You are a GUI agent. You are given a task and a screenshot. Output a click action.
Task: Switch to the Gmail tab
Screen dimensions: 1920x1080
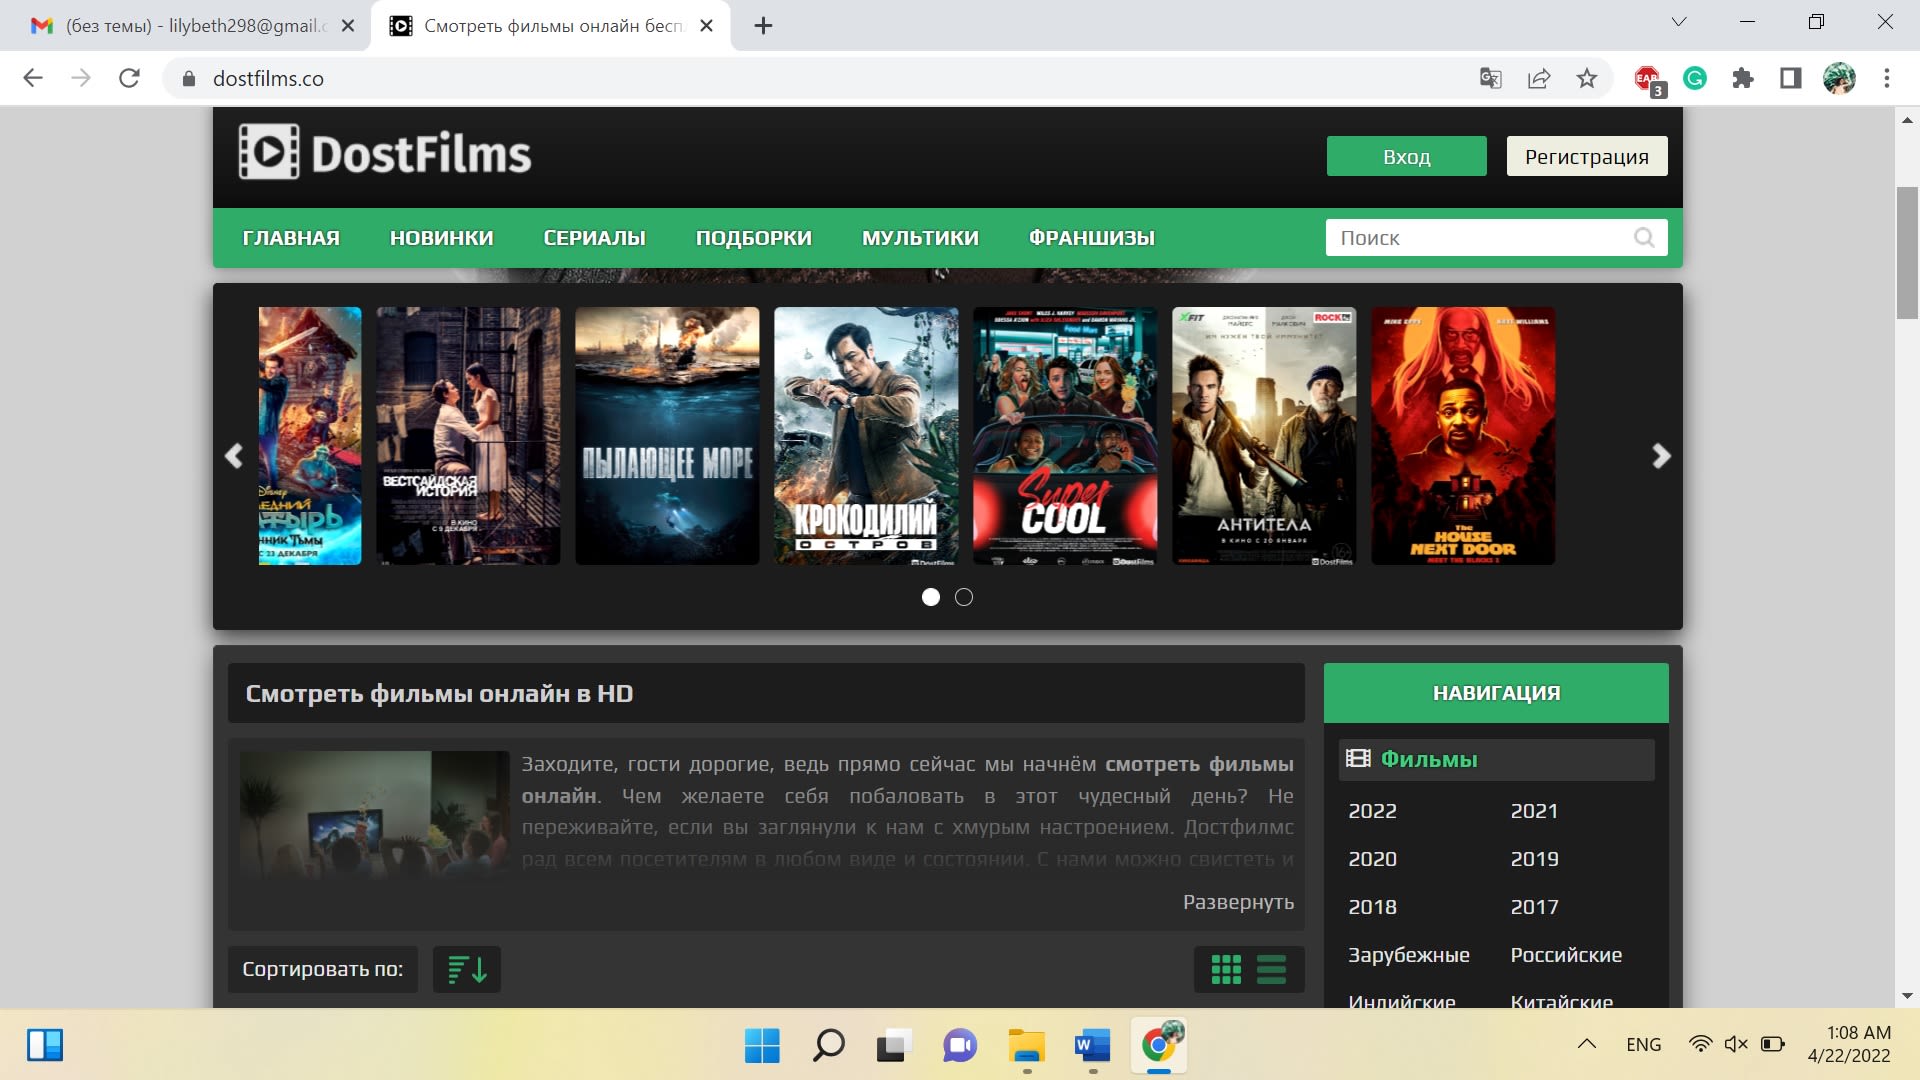180,26
